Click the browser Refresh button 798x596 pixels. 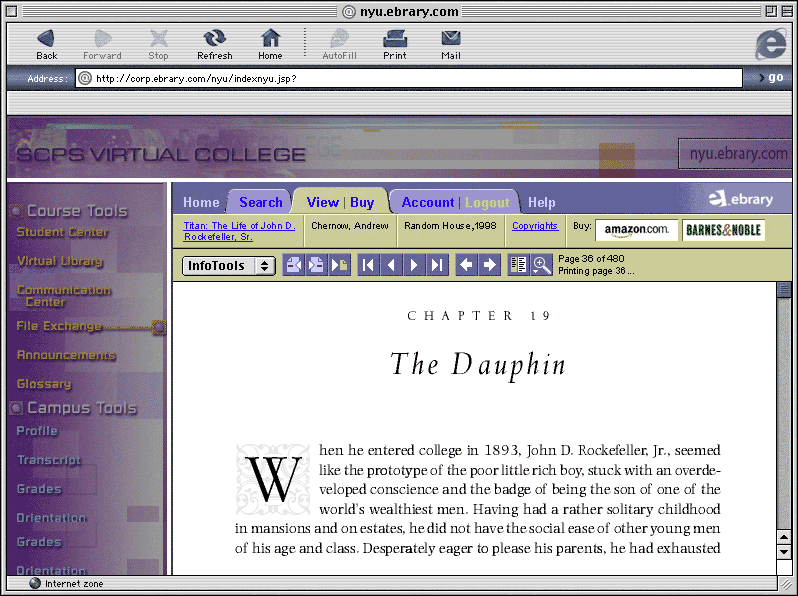pos(214,44)
